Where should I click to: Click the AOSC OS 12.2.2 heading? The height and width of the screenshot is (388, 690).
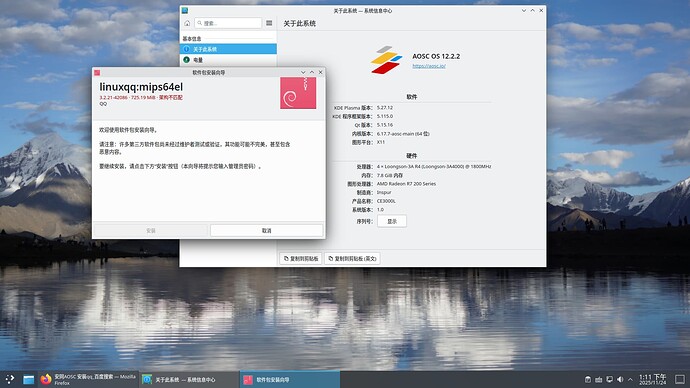coord(436,56)
